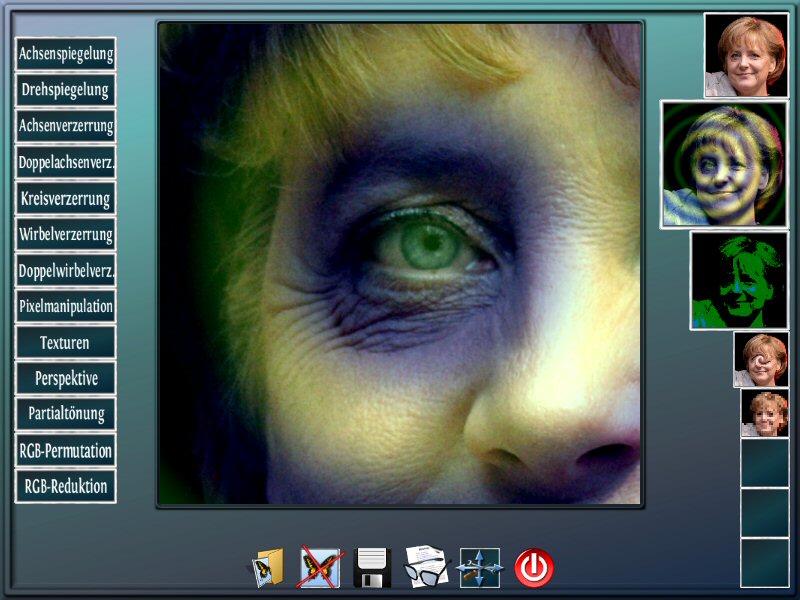Apply Drehspiegelung effect
The image size is (800, 600).
66,90
